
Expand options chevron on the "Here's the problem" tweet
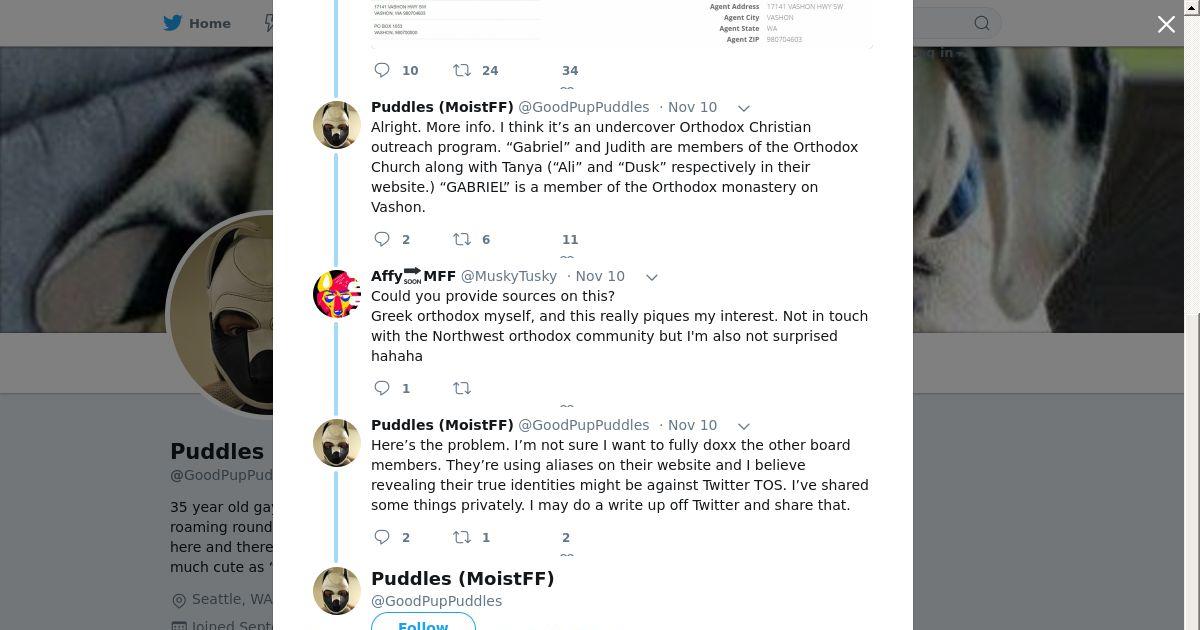[743, 426]
